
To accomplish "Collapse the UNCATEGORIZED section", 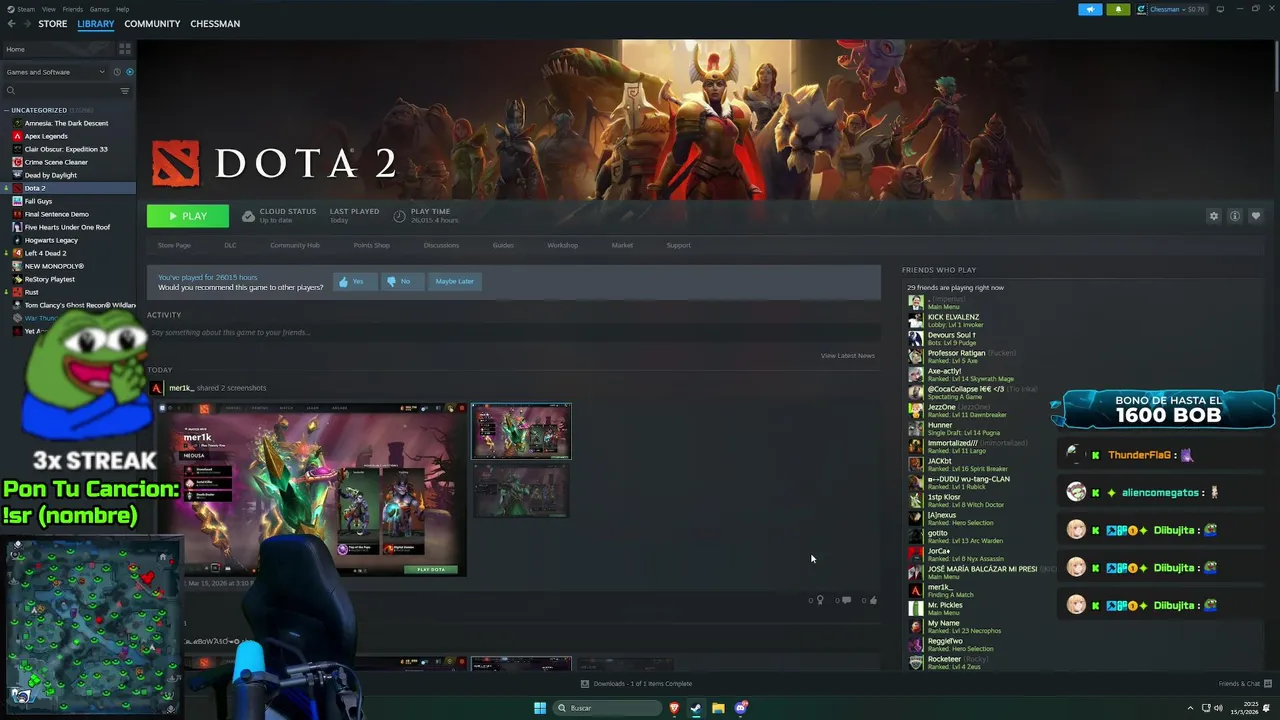I will 7,110.
